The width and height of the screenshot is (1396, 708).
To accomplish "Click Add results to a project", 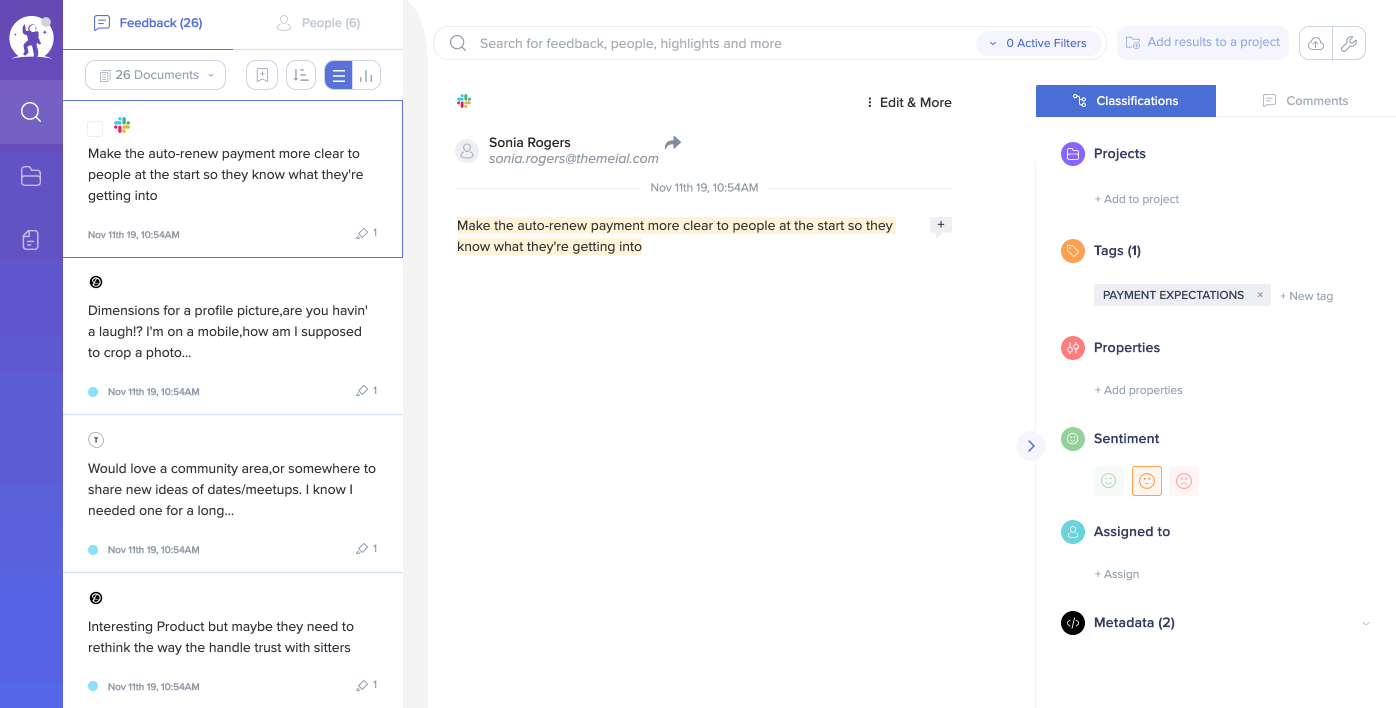I will (x=1203, y=43).
